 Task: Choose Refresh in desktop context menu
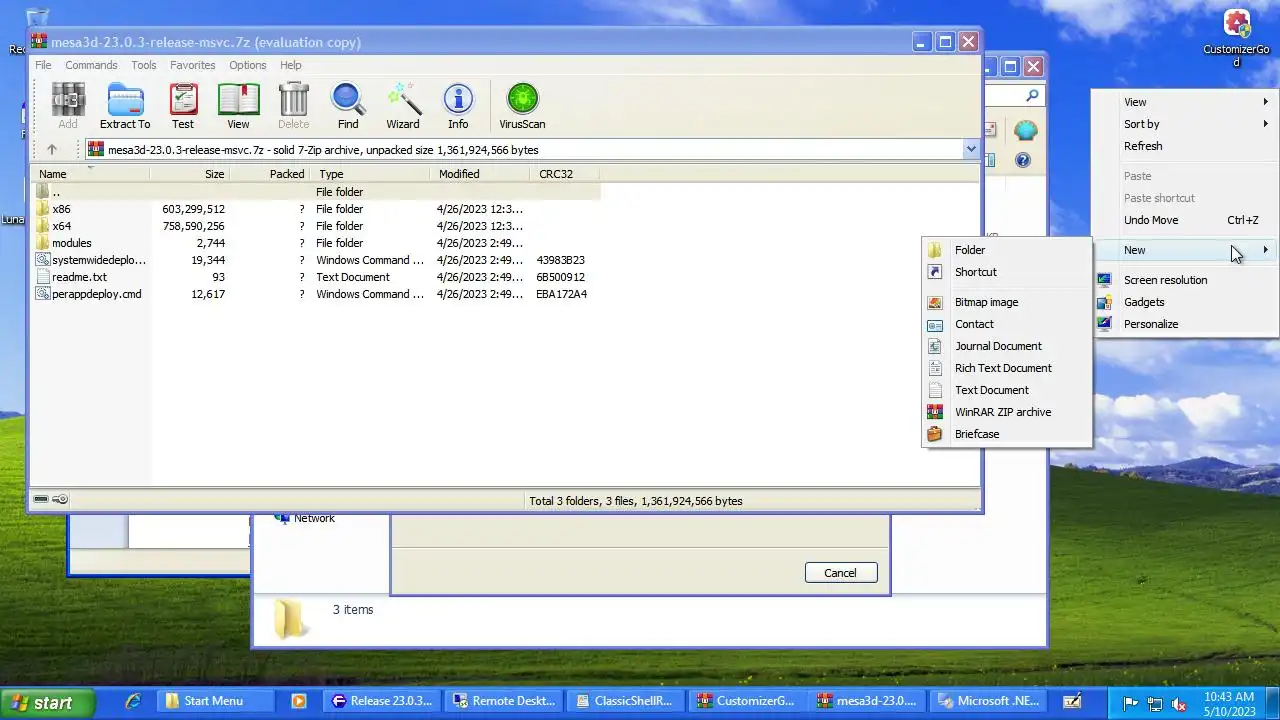[x=1185, y=146]
